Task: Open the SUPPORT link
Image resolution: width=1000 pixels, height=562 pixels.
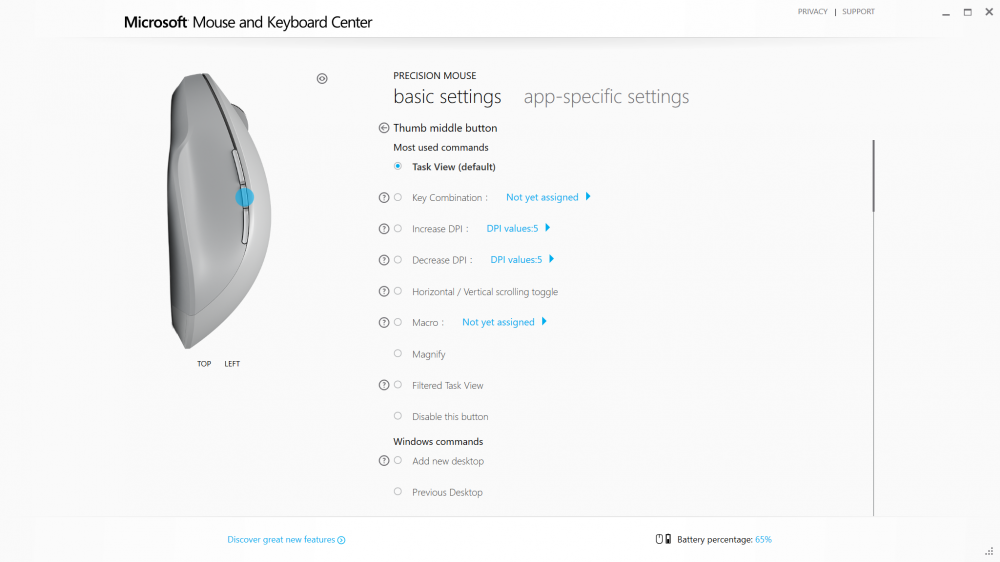Action: pos(858,11)
